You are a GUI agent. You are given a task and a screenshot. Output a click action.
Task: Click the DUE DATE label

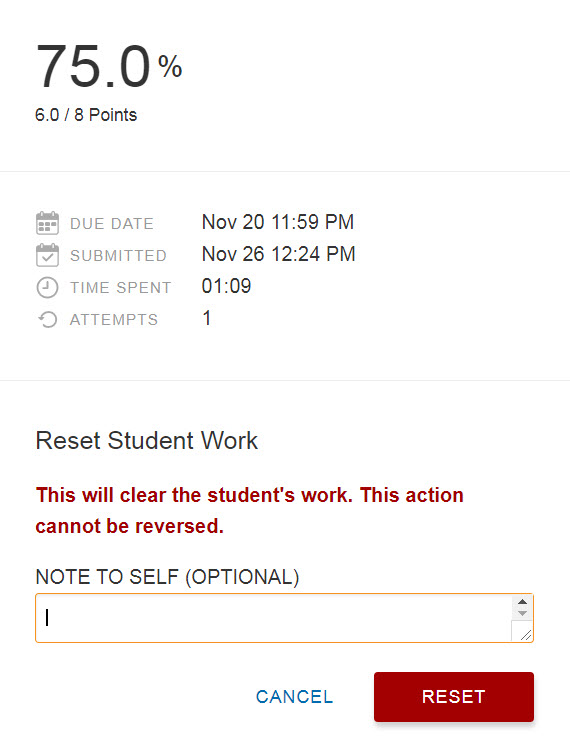(x=112, y=224)
